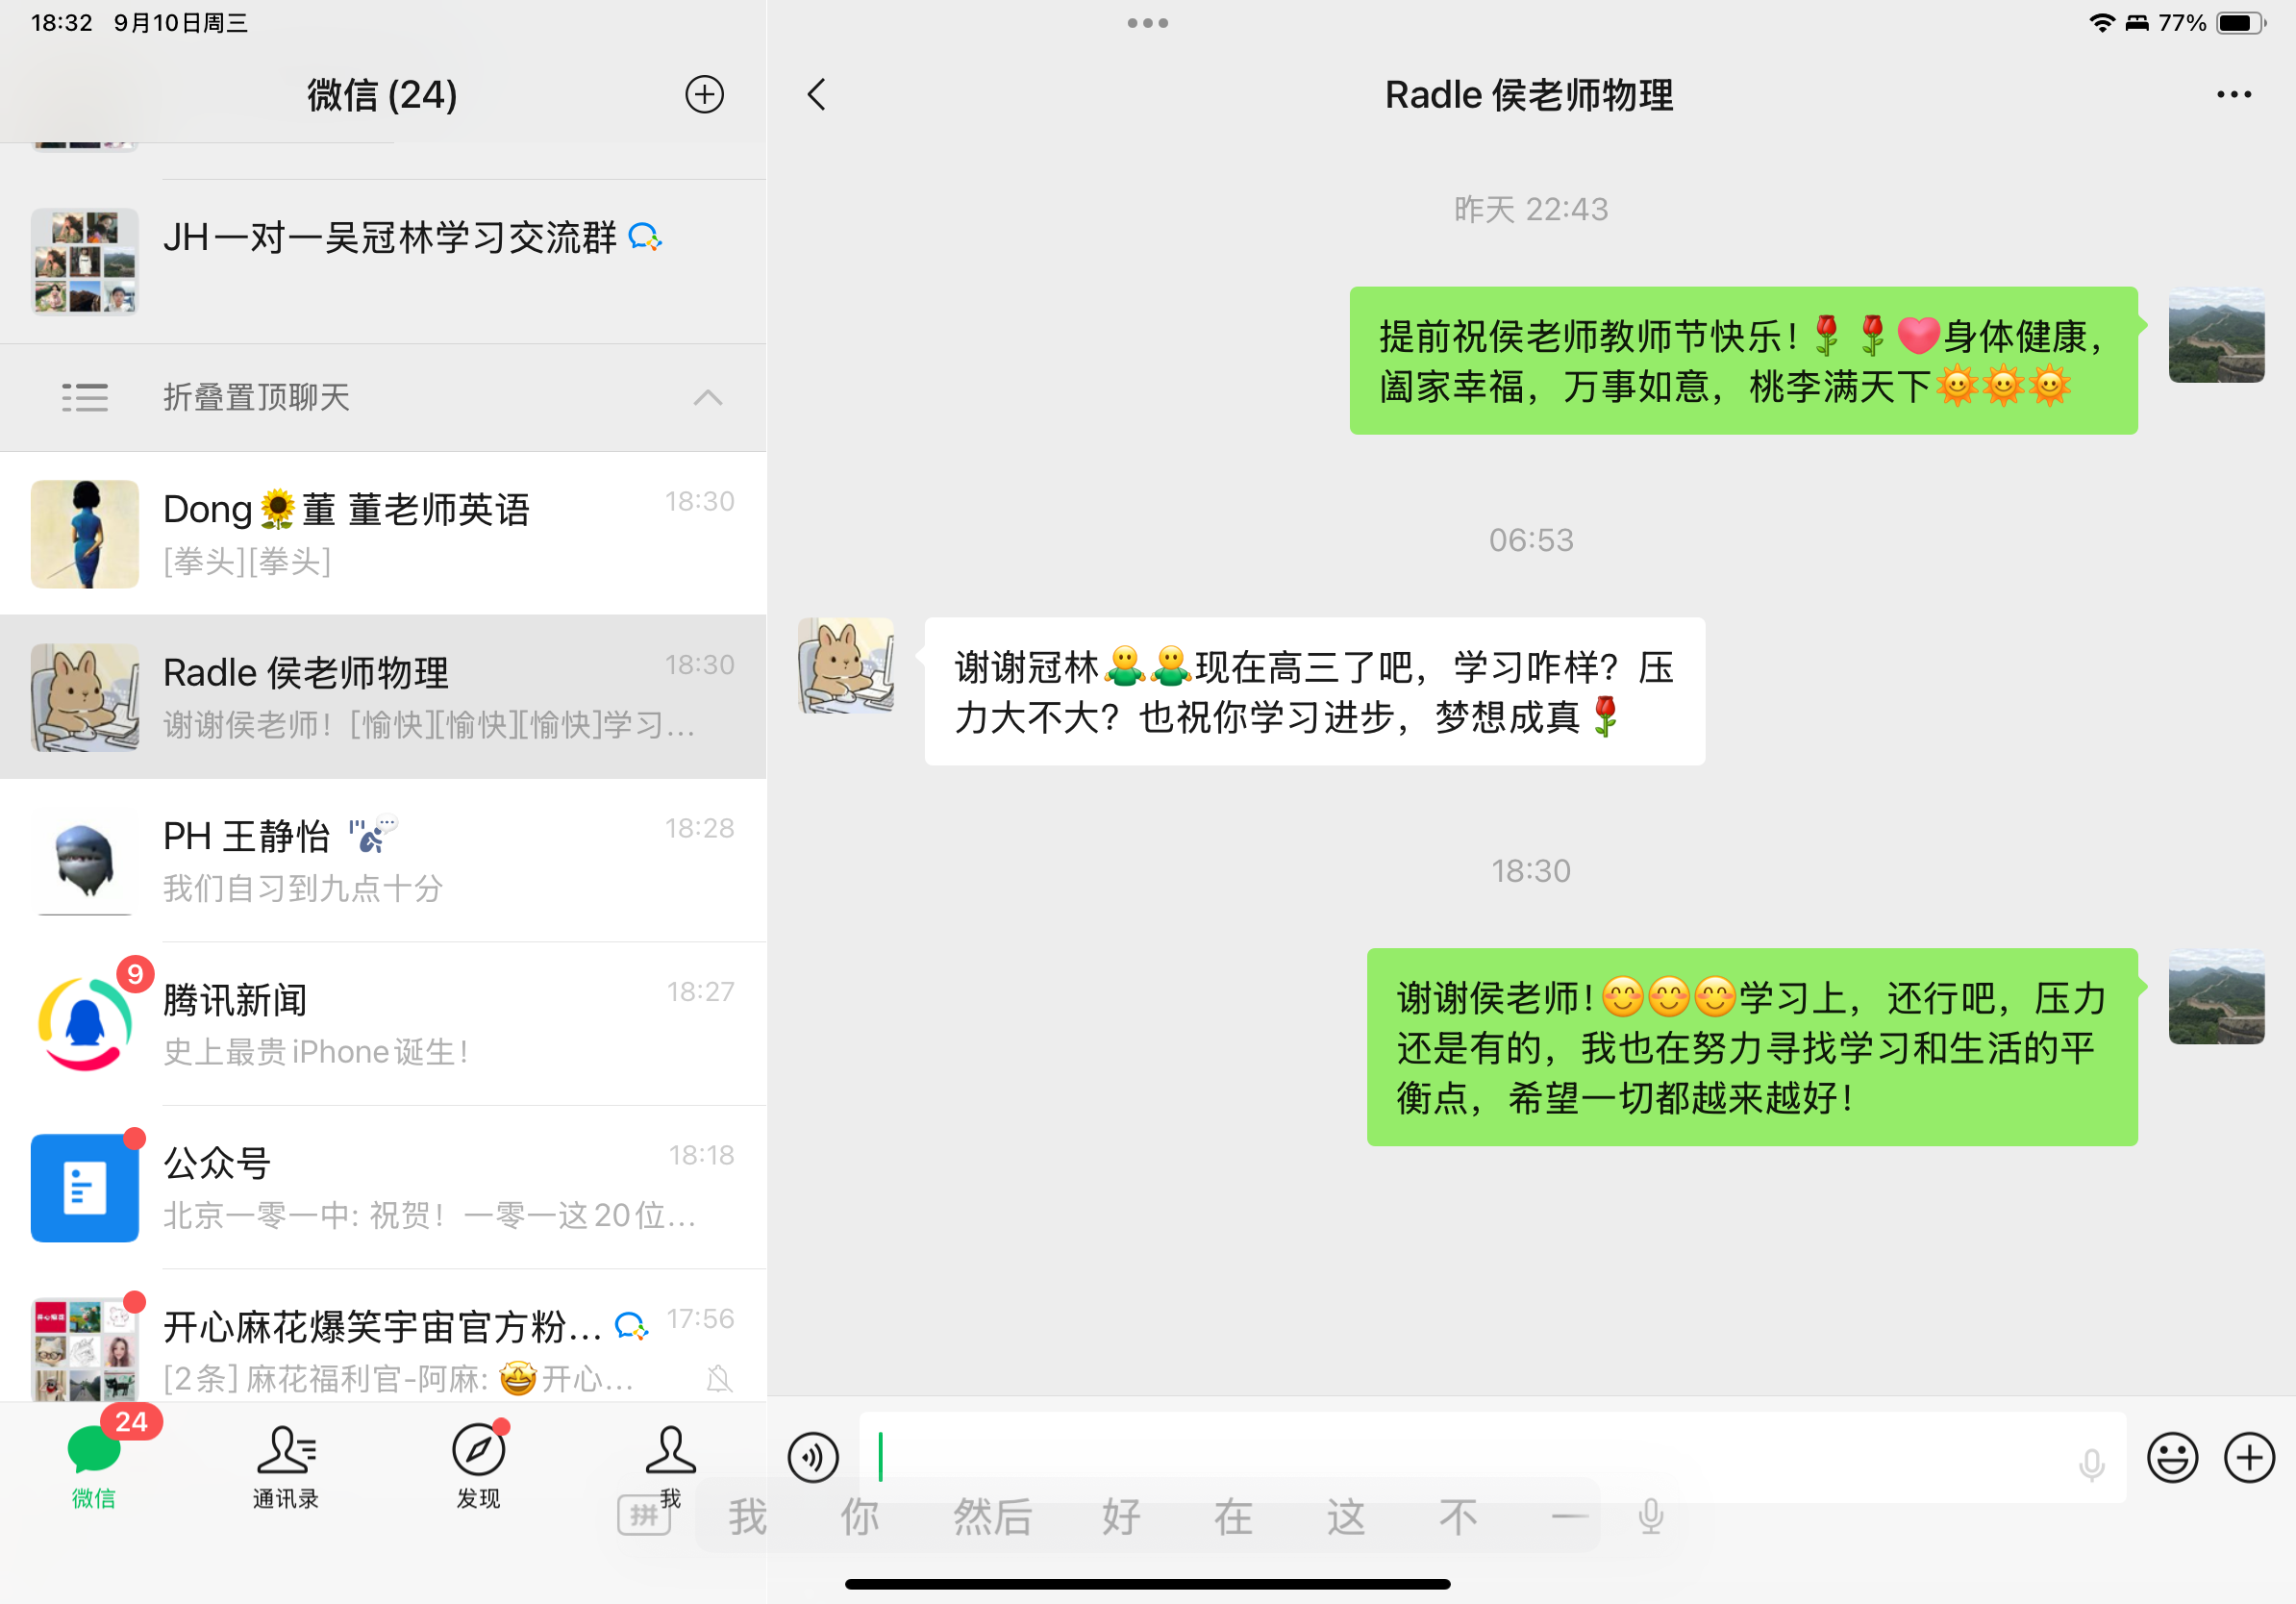2296x1604 pixels.
Task: Tap the plus icon beside 微信 (24)
Action: (704, 95)
